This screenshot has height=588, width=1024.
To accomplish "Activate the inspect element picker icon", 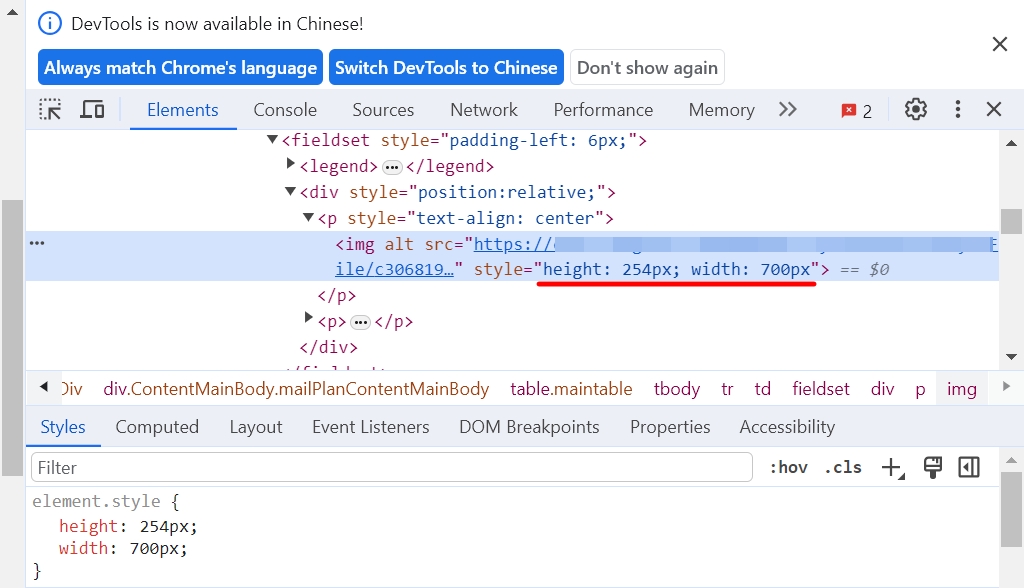I will click(x=50, y=110).
